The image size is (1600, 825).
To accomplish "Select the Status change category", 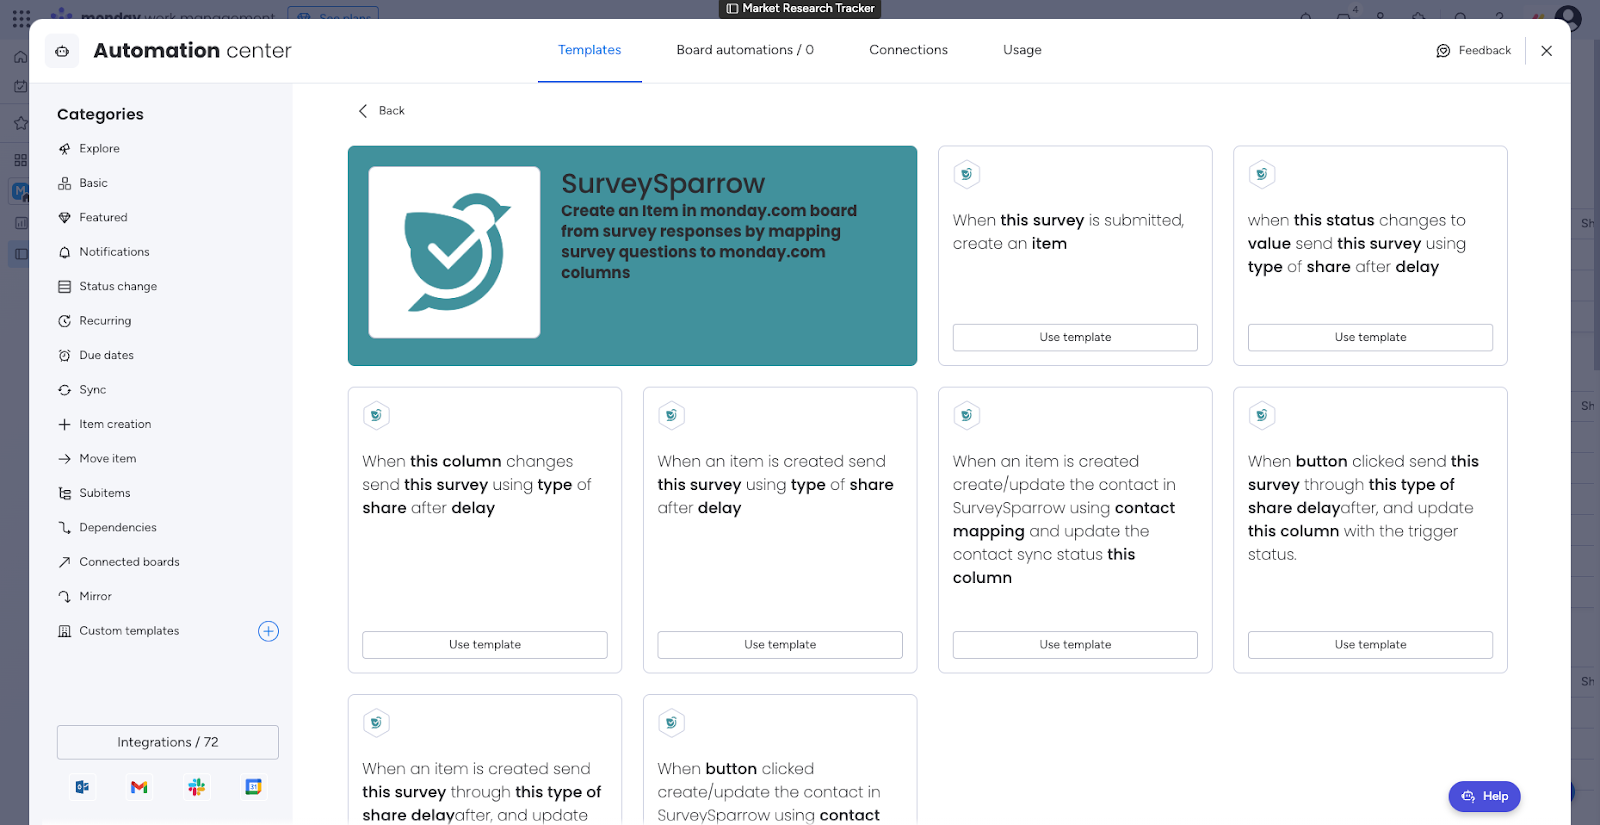I will pos(118,287).
